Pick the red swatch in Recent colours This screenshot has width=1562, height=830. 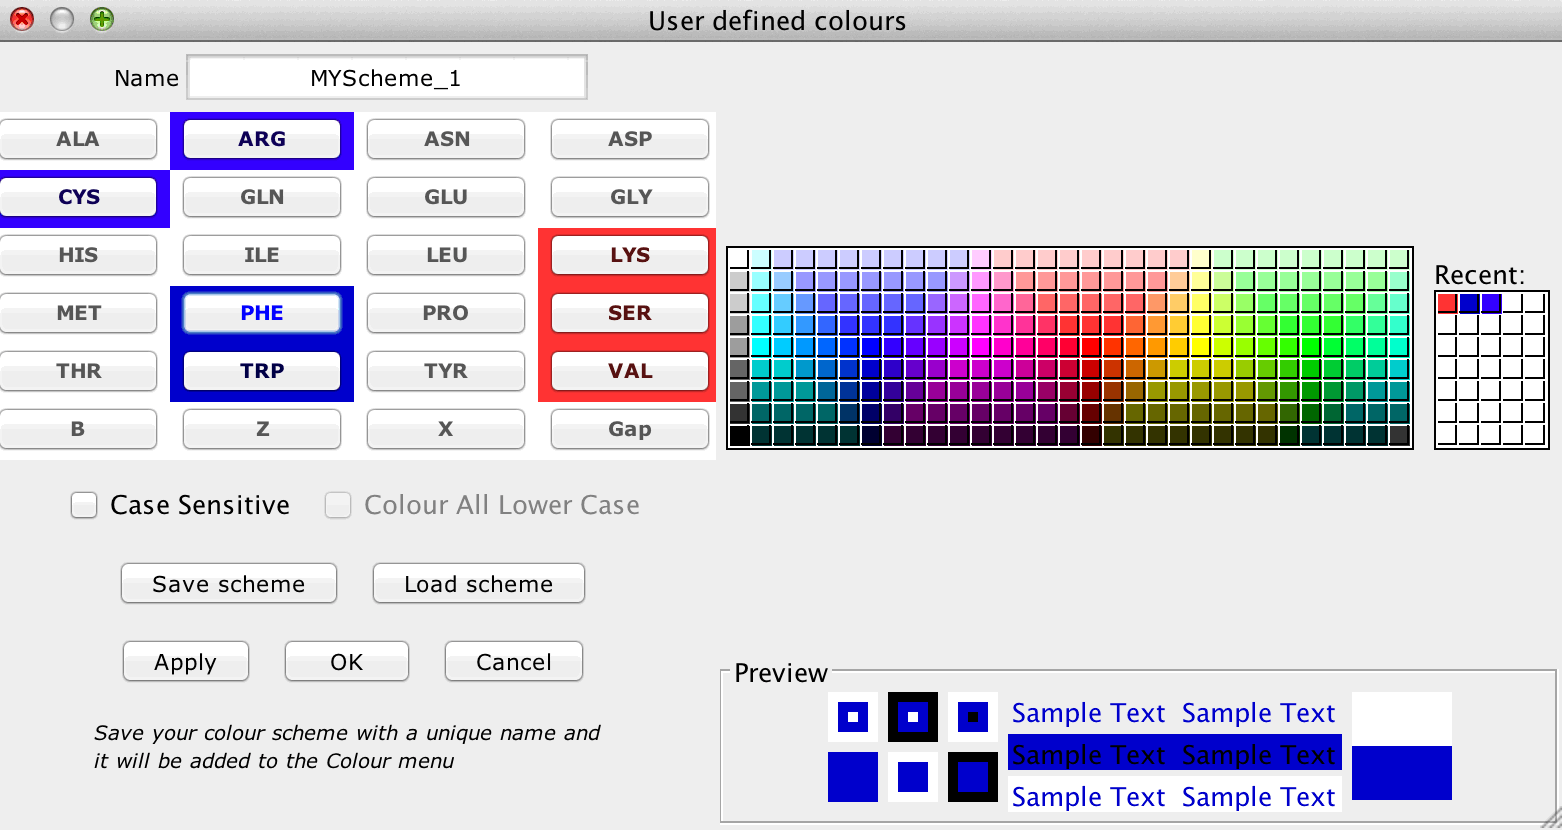click(1447, 303)
